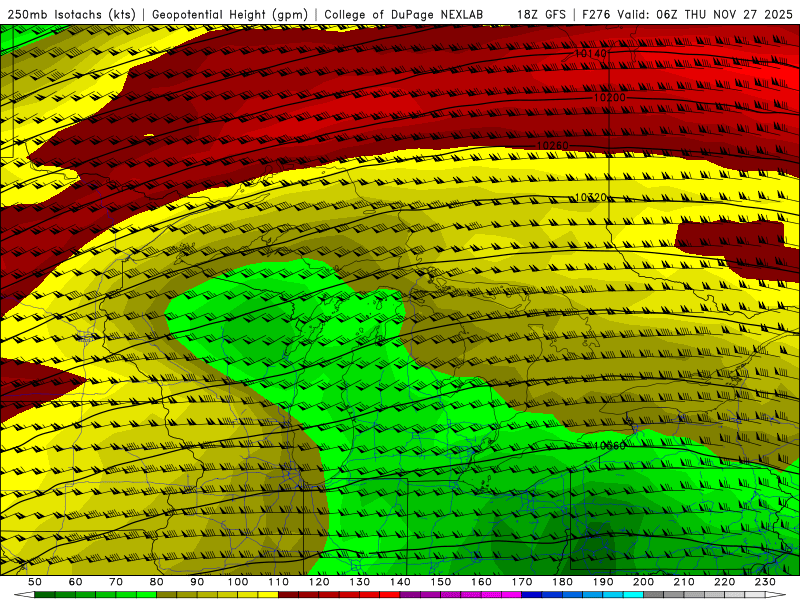The image size is (800, 600).
Task: Select the cyan swatch left of the 200 mark
Action: 634,595
